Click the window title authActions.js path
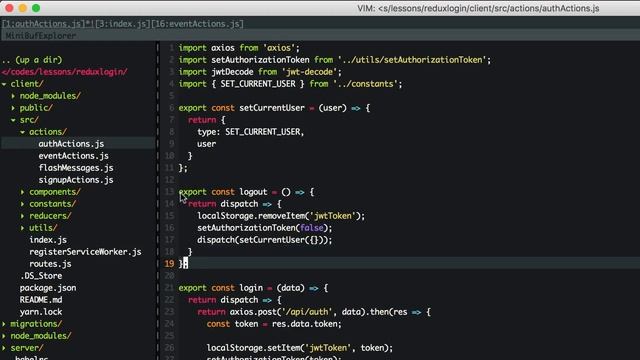The width and height of the screenshot is (640, 360). pyautogui.click(x=478, y=8)
